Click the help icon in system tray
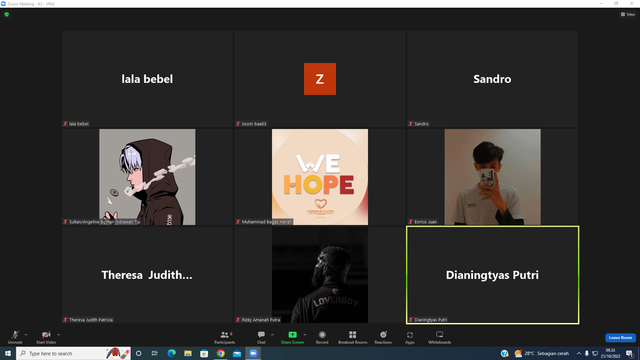This screenshot has height=360, width=640. [504, 353]
